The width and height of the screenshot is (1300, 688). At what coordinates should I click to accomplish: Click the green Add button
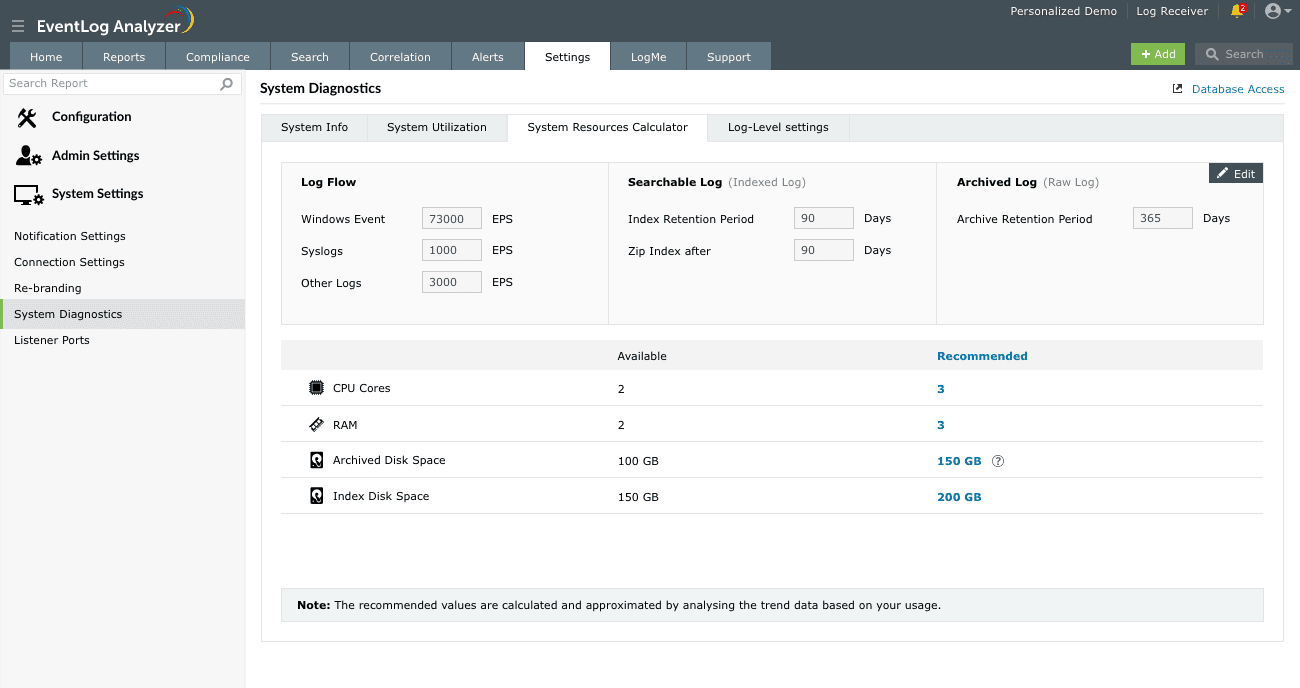[1157, 54]
